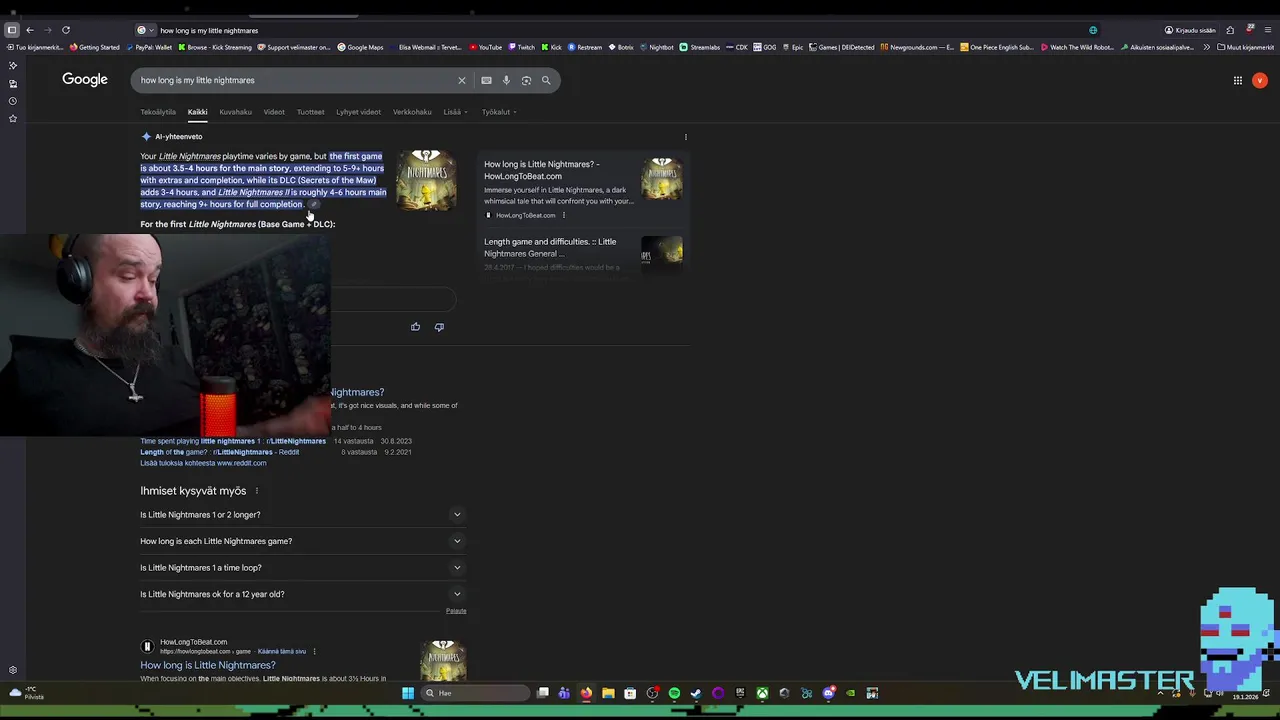The image size is (1280, 720).
Task: Open 'Time spent playing little nightmares 1' Reddit link
Action: pyautogui.click(x=233, y=441)
